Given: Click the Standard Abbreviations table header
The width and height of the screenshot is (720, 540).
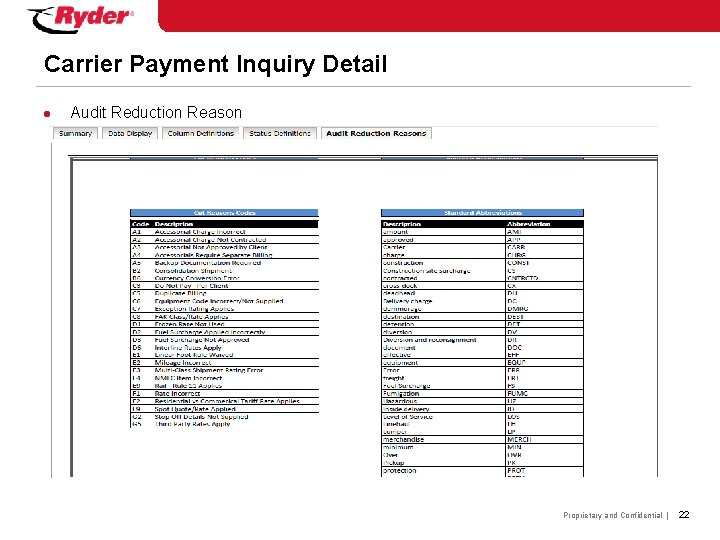Looking at the screenshot, I should coord(482,213).
